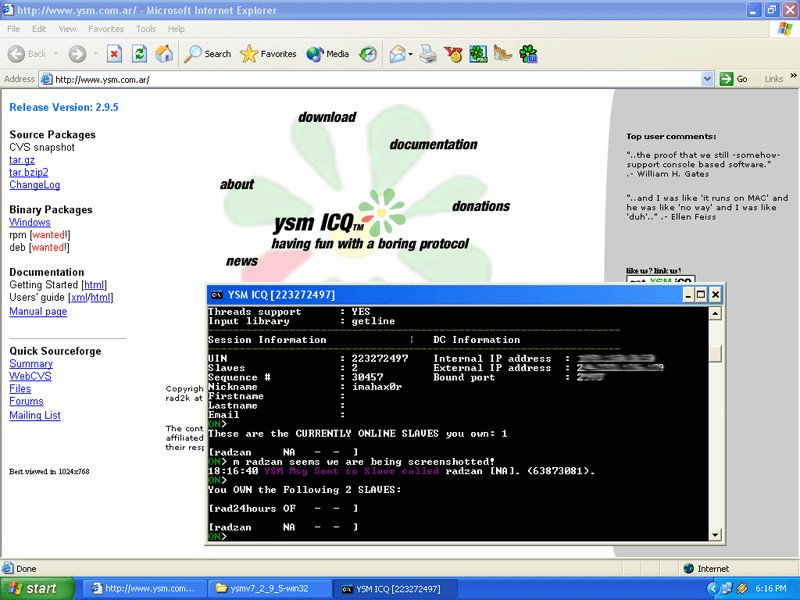Open the Mail button dropdown arrow

tap(410, 54)
